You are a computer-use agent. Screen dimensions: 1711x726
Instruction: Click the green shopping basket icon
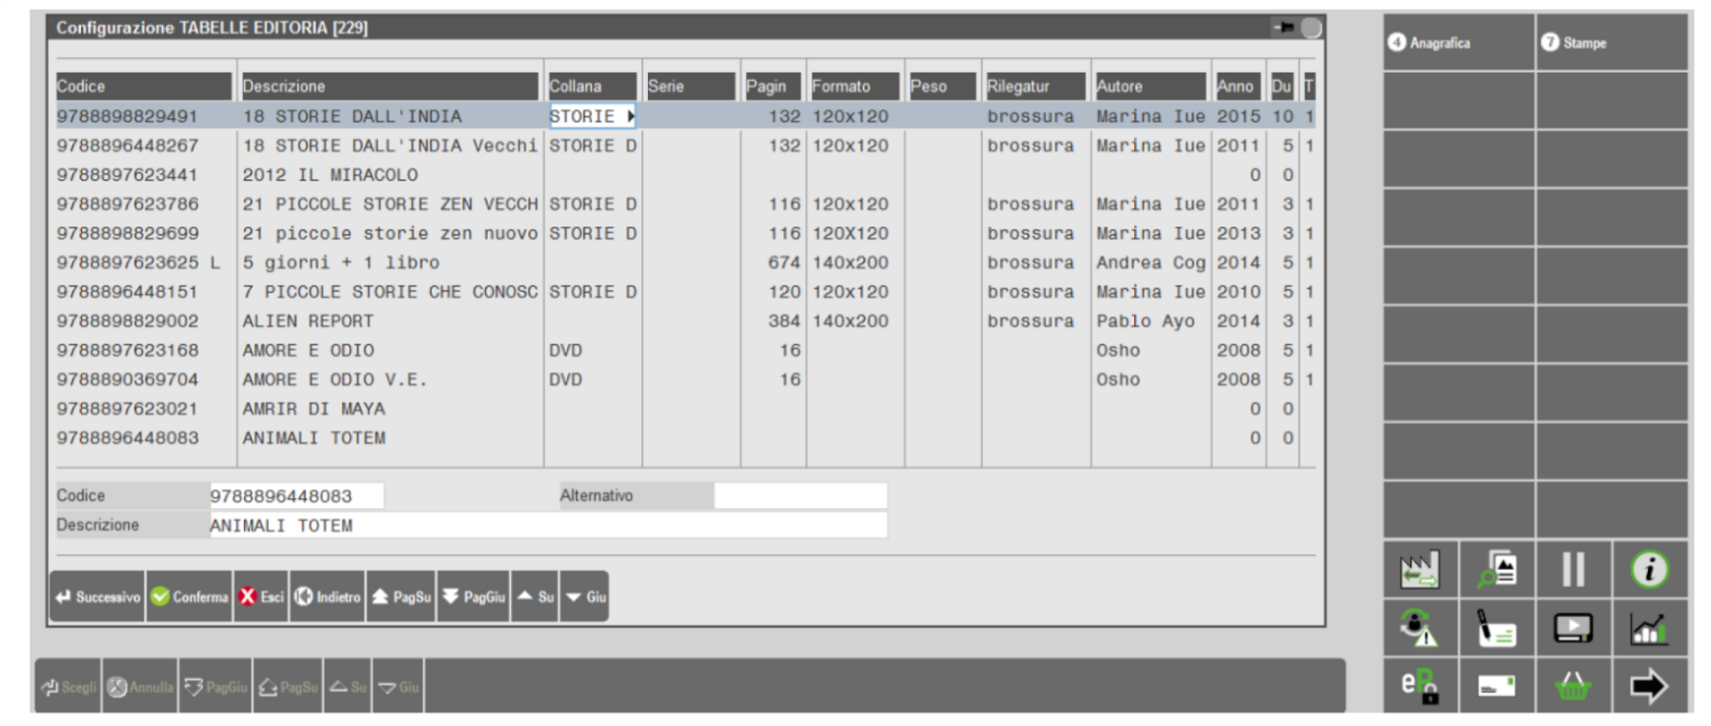(x=1573, y=686)
